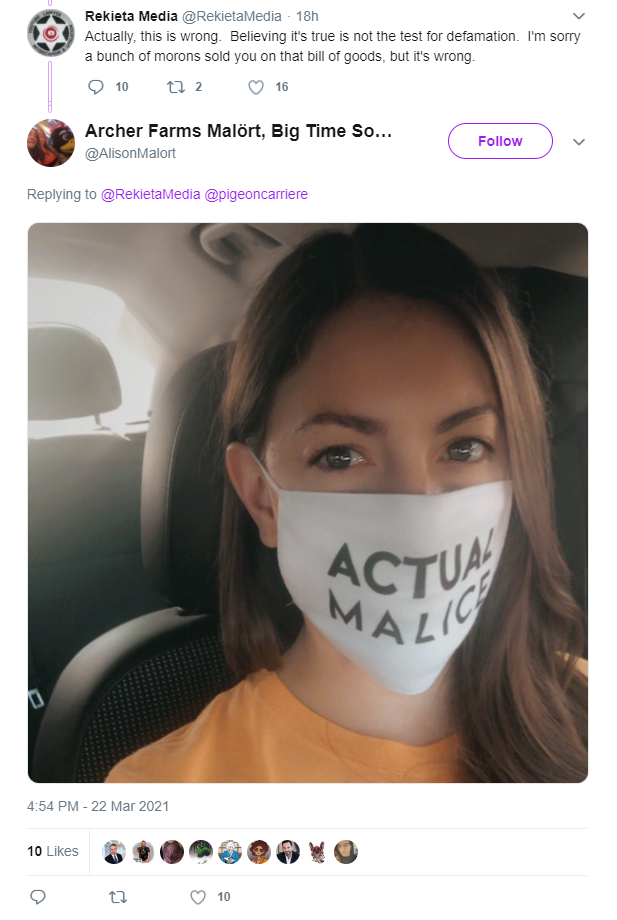The image size is (617, 920).
Task: Open first liker's avatar in likes row
Action: point(114,852)
